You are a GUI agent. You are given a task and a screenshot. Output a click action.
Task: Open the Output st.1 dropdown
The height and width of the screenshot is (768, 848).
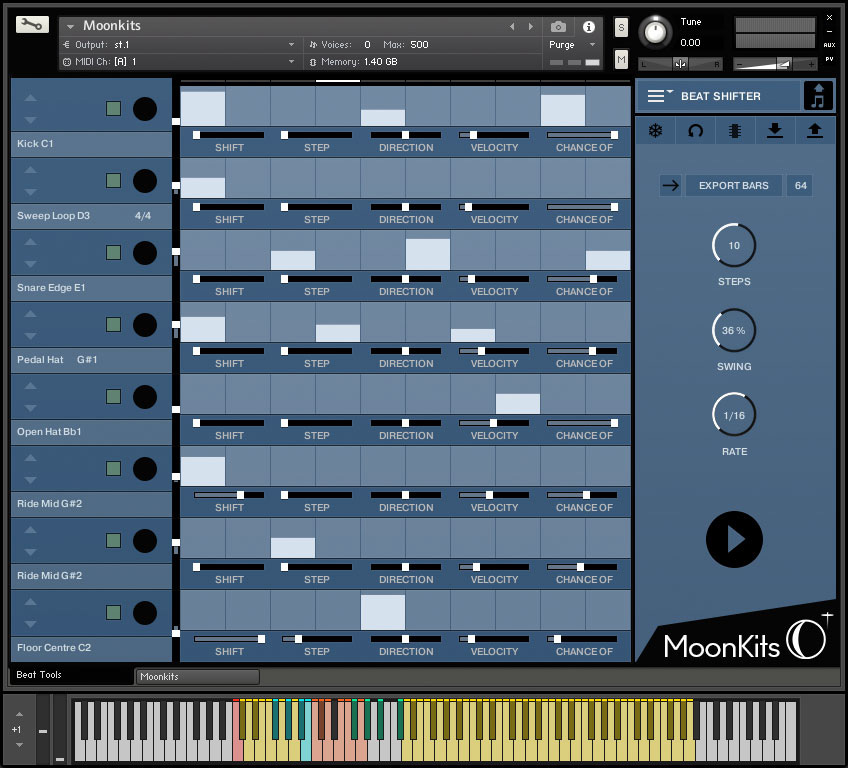pos(292,44)
